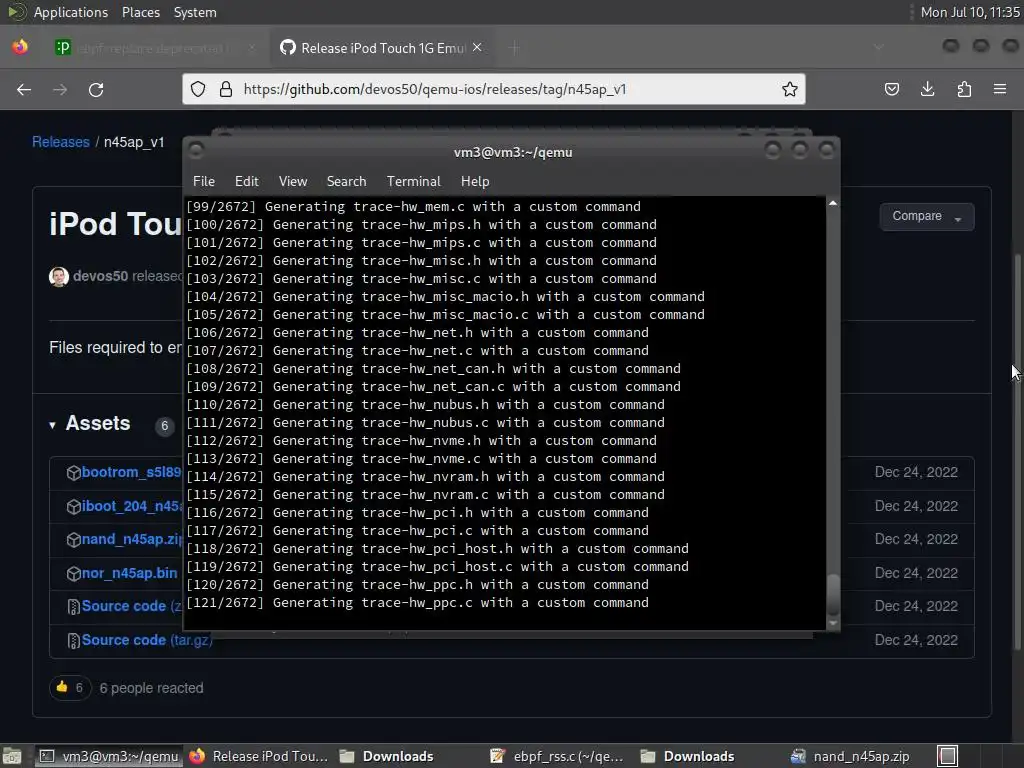Image resolution: width=1024 pixels, height=768 pixels.
Task: Click line 121 trace-hw_ppc.c in terminal
Action: point(418,602)
